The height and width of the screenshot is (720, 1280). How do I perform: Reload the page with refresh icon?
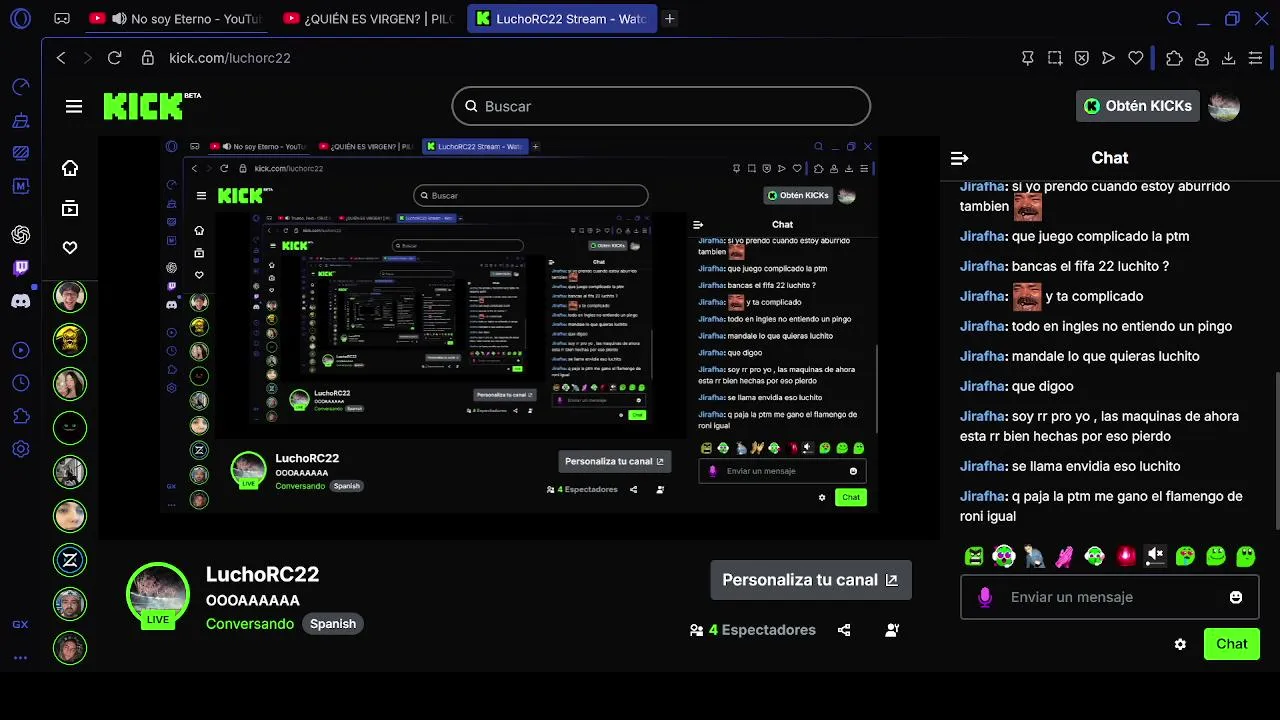(x=114, y=58)
